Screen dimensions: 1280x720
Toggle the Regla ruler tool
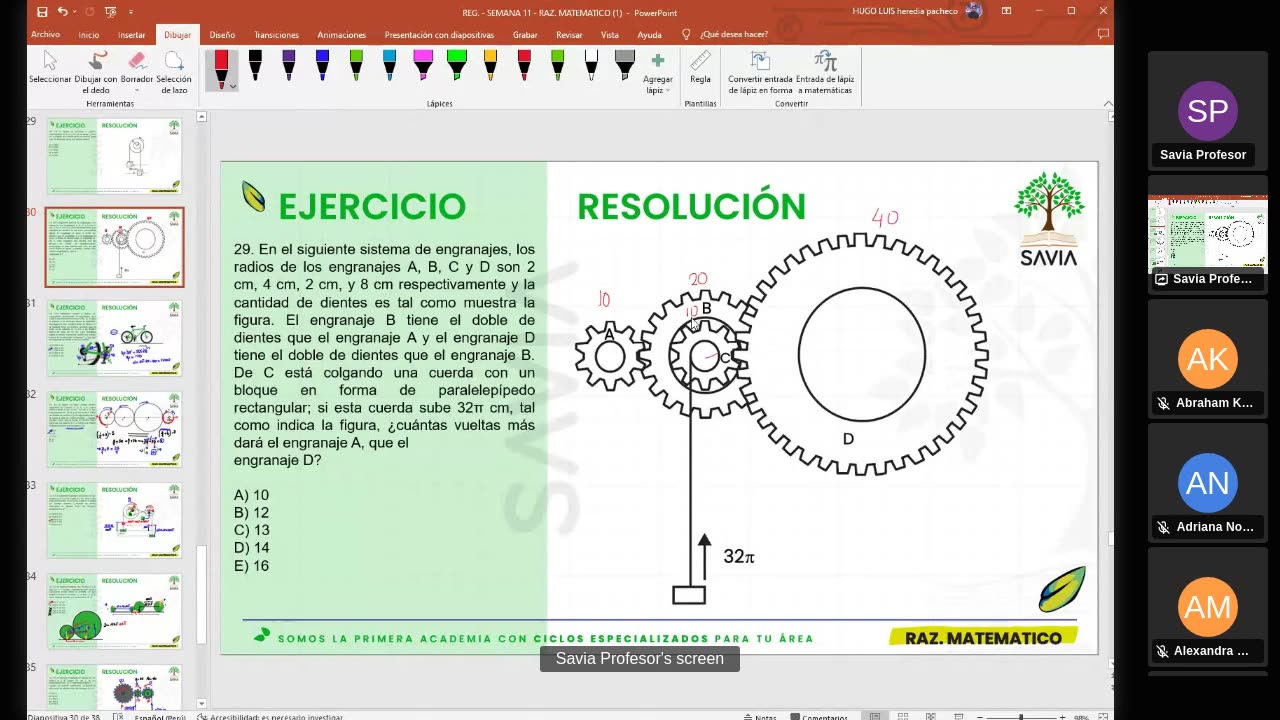click(x=700, y=68)
